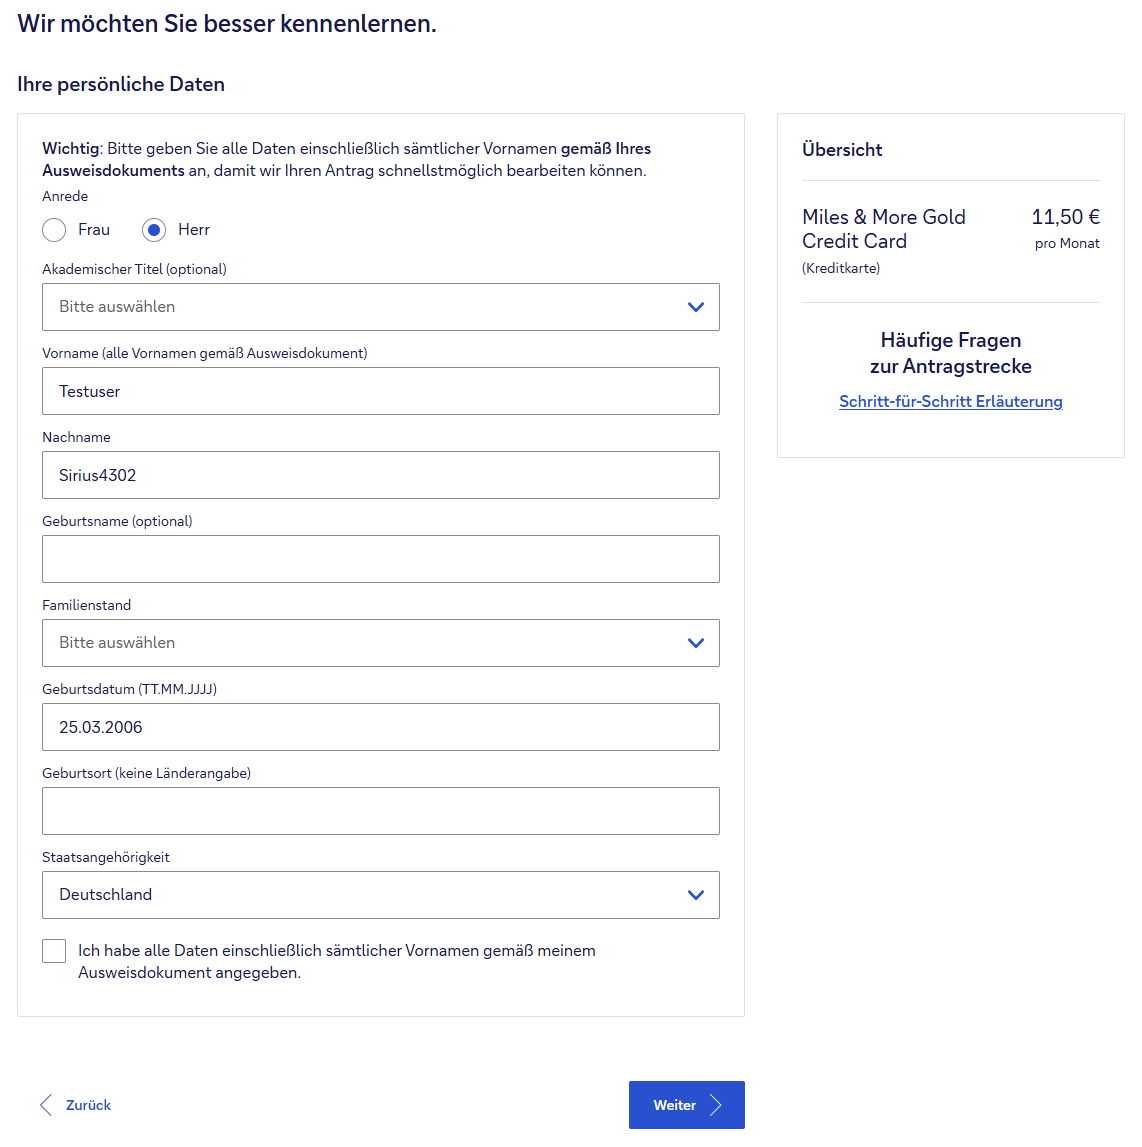Select the Frau radio button

click(x=54, y=230)
